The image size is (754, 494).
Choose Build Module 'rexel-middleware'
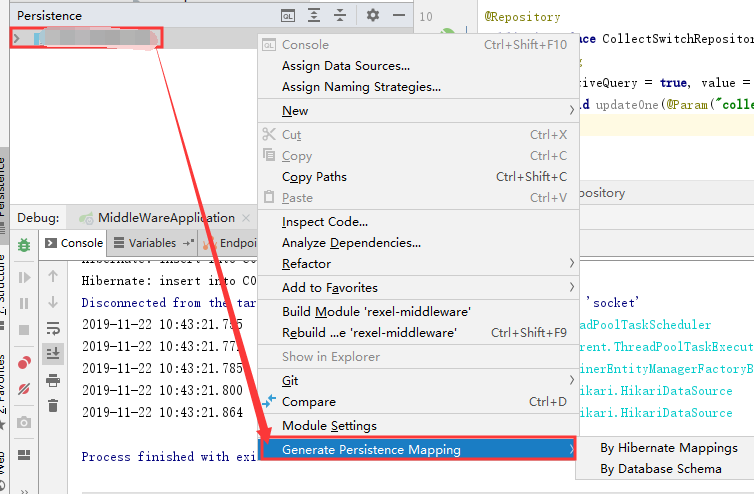click(x=418, y=312)
